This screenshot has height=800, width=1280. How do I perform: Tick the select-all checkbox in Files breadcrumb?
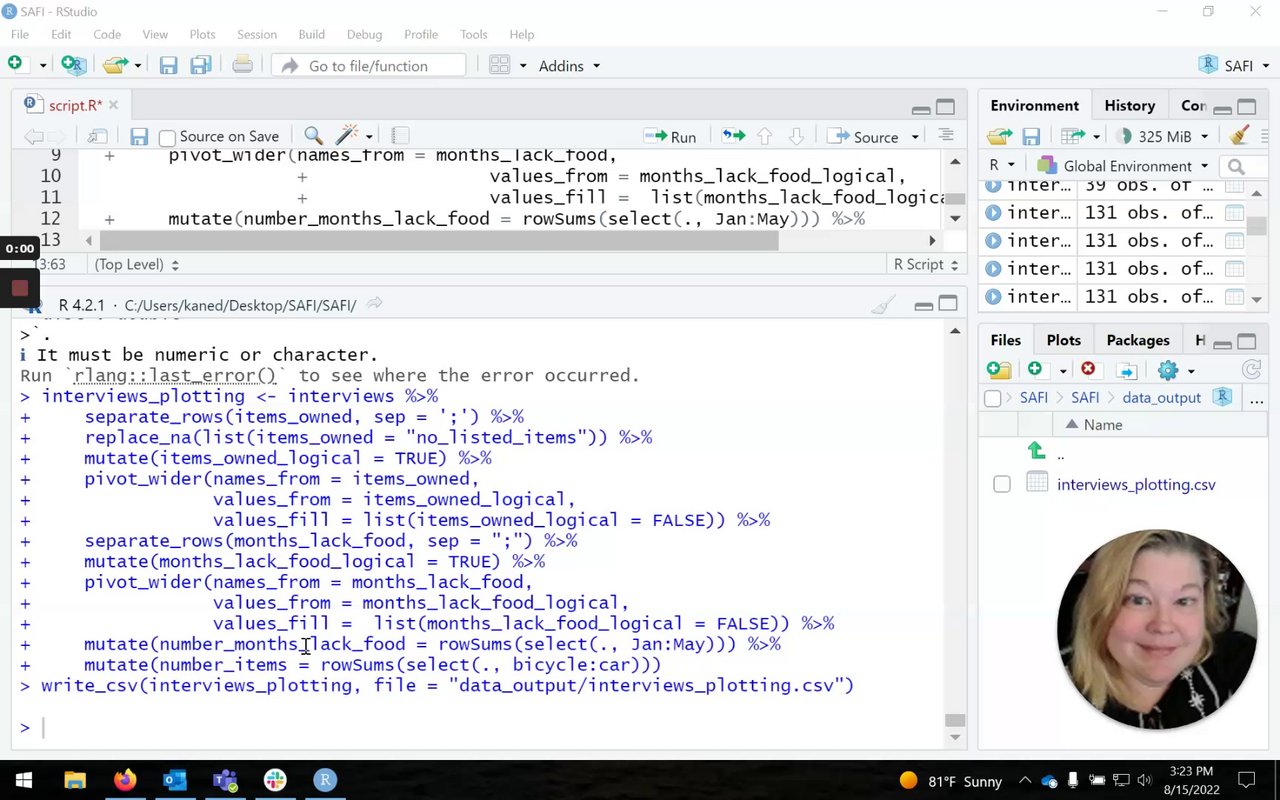point(993,398)
